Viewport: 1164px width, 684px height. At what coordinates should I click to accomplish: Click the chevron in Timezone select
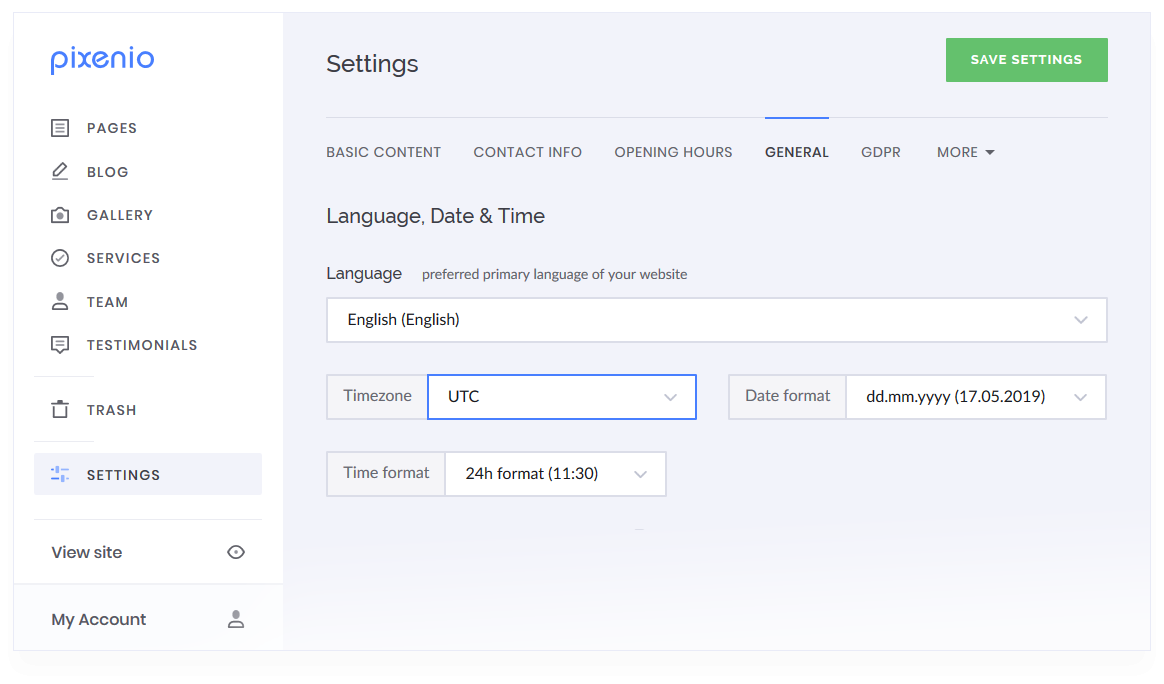click(670, 397)
